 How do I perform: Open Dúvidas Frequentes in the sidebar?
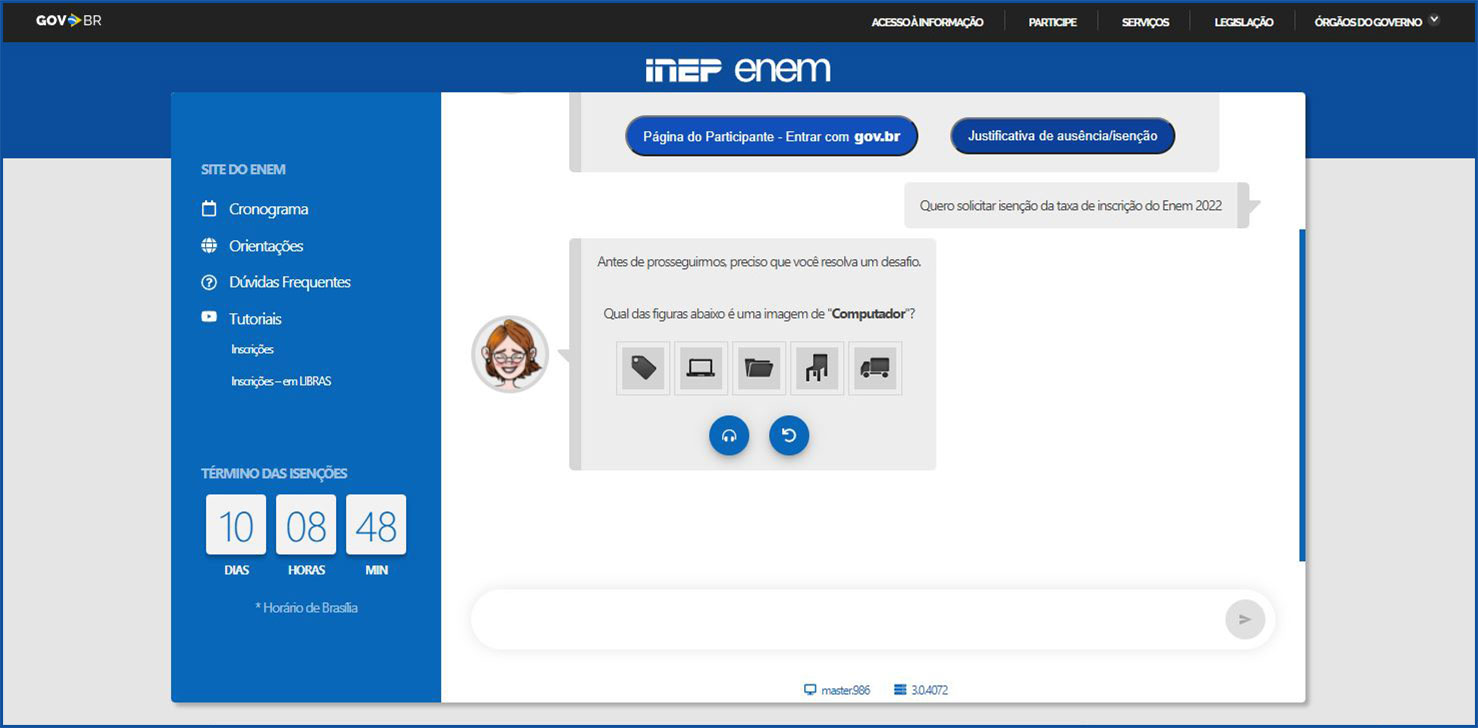click(x=289, y=282)
